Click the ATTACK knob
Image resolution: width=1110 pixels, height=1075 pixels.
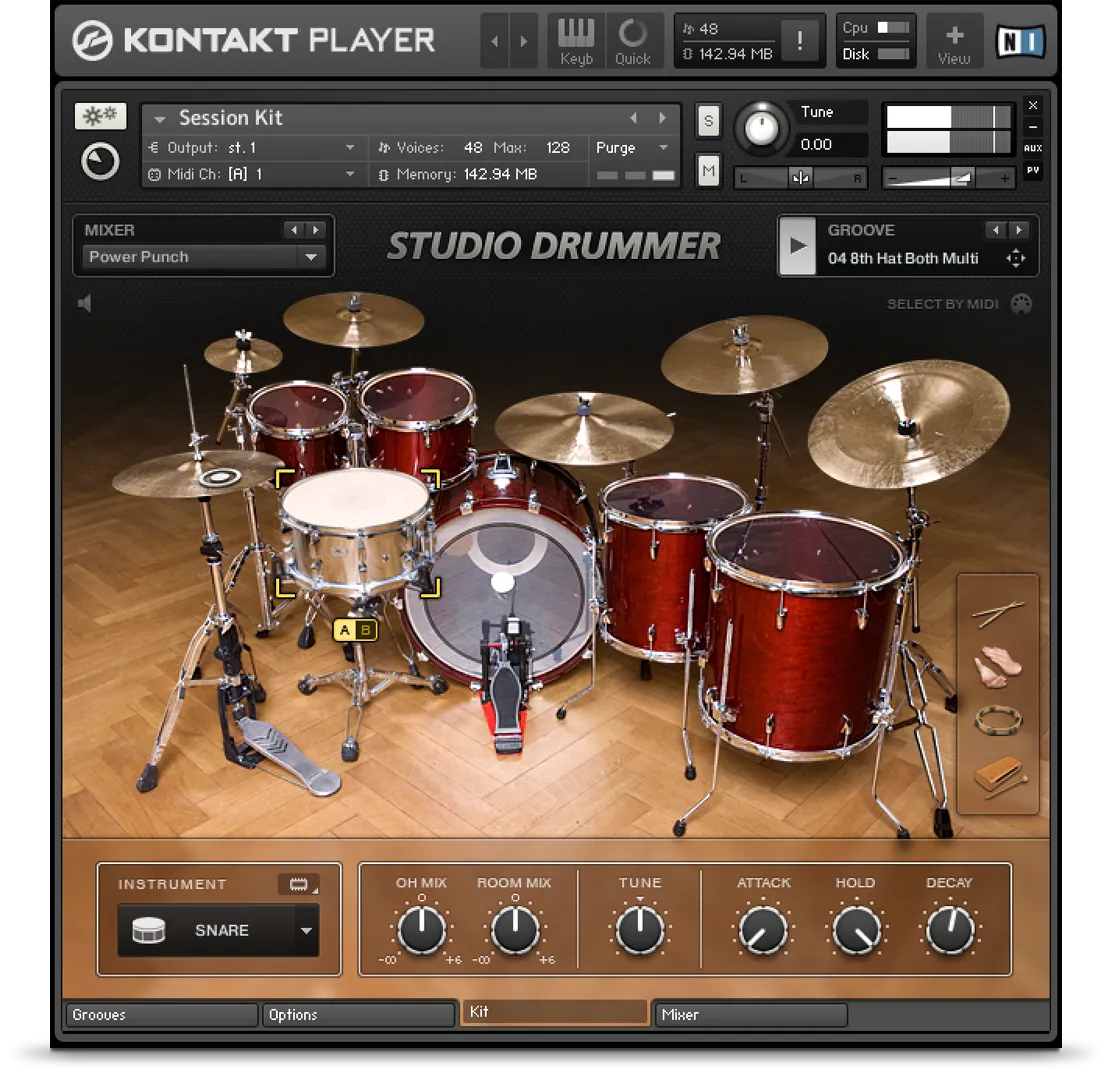tap(762, 929)
